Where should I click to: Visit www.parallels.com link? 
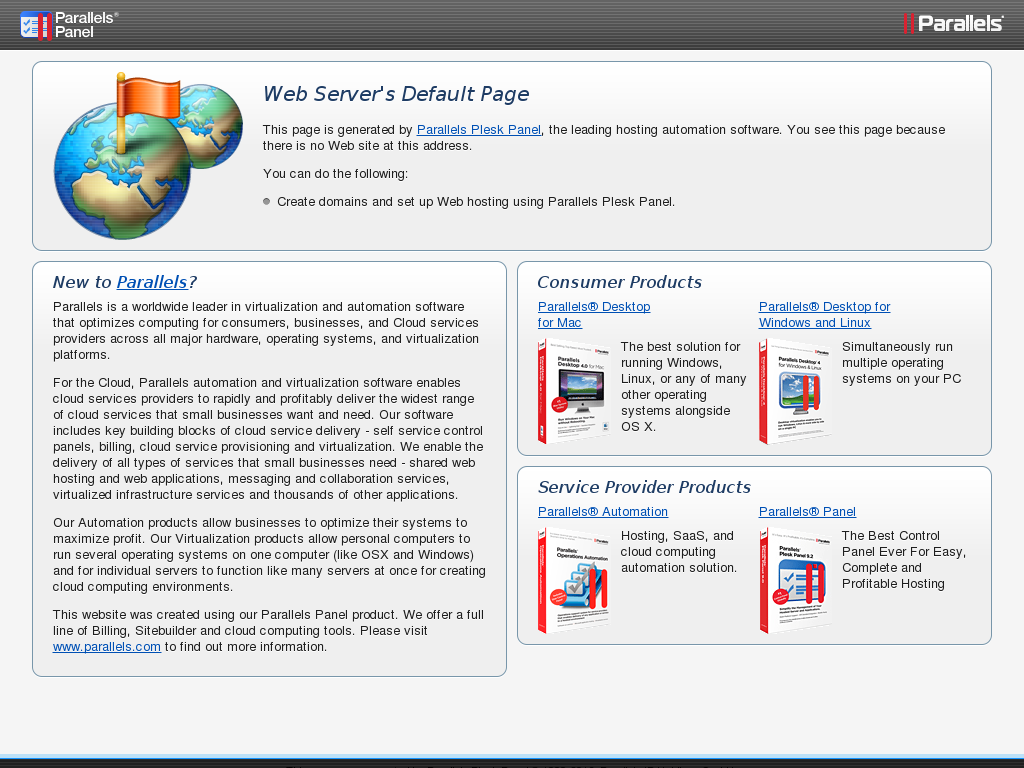pos(106,647)
